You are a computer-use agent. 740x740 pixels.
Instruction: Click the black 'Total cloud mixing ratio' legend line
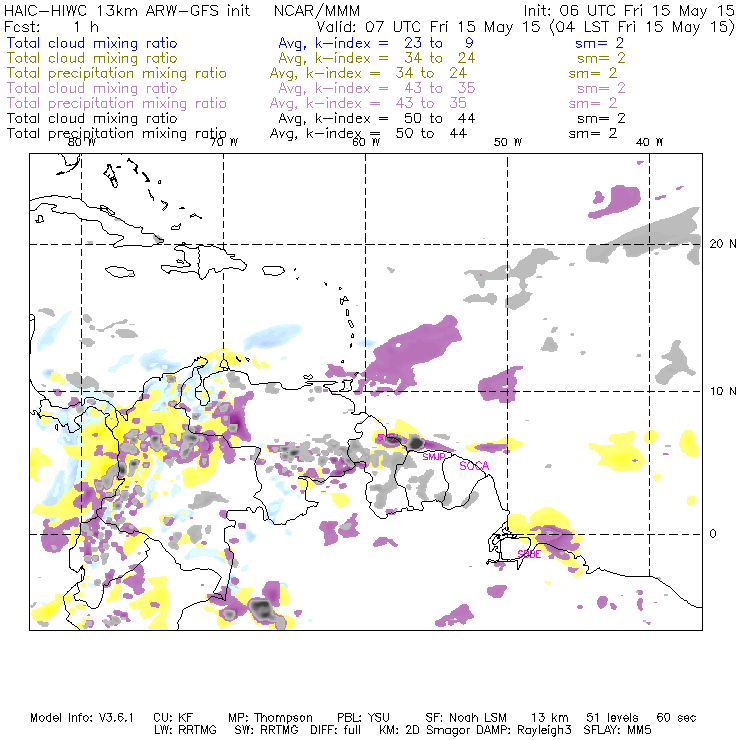pyautogui.click(x=92, y=118)
